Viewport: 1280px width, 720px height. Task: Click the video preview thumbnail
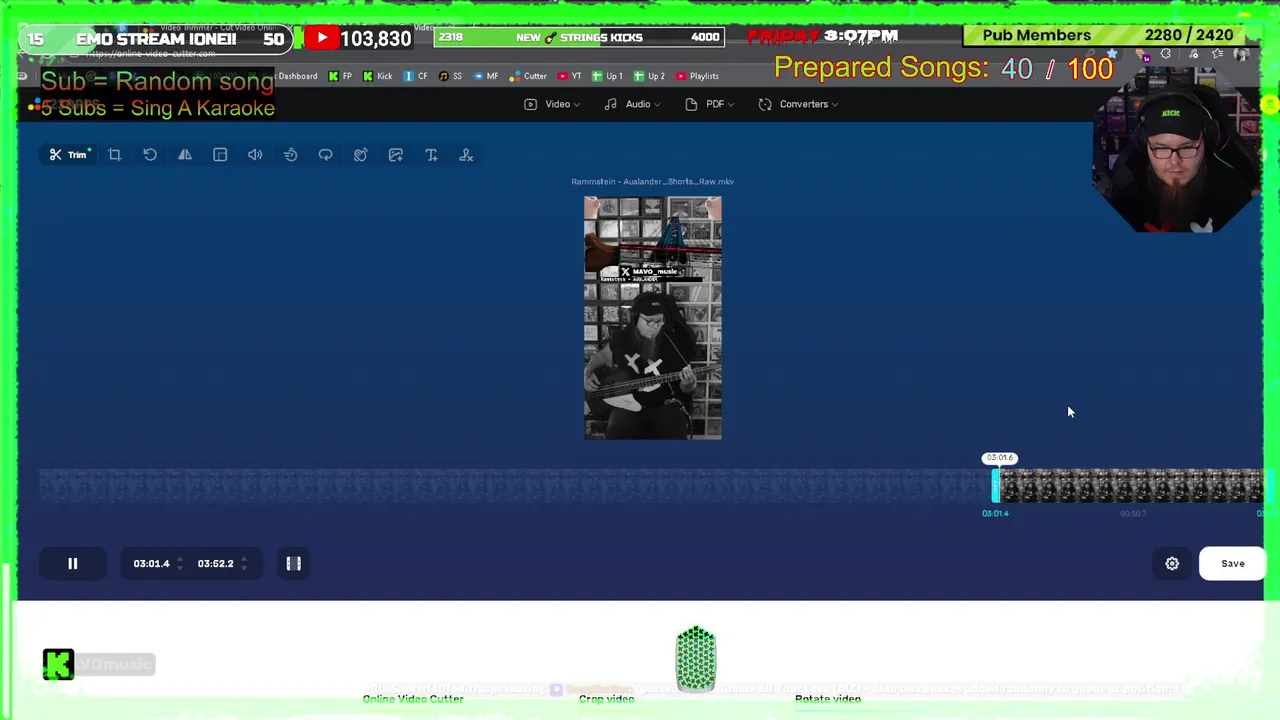tap(653, 318)
